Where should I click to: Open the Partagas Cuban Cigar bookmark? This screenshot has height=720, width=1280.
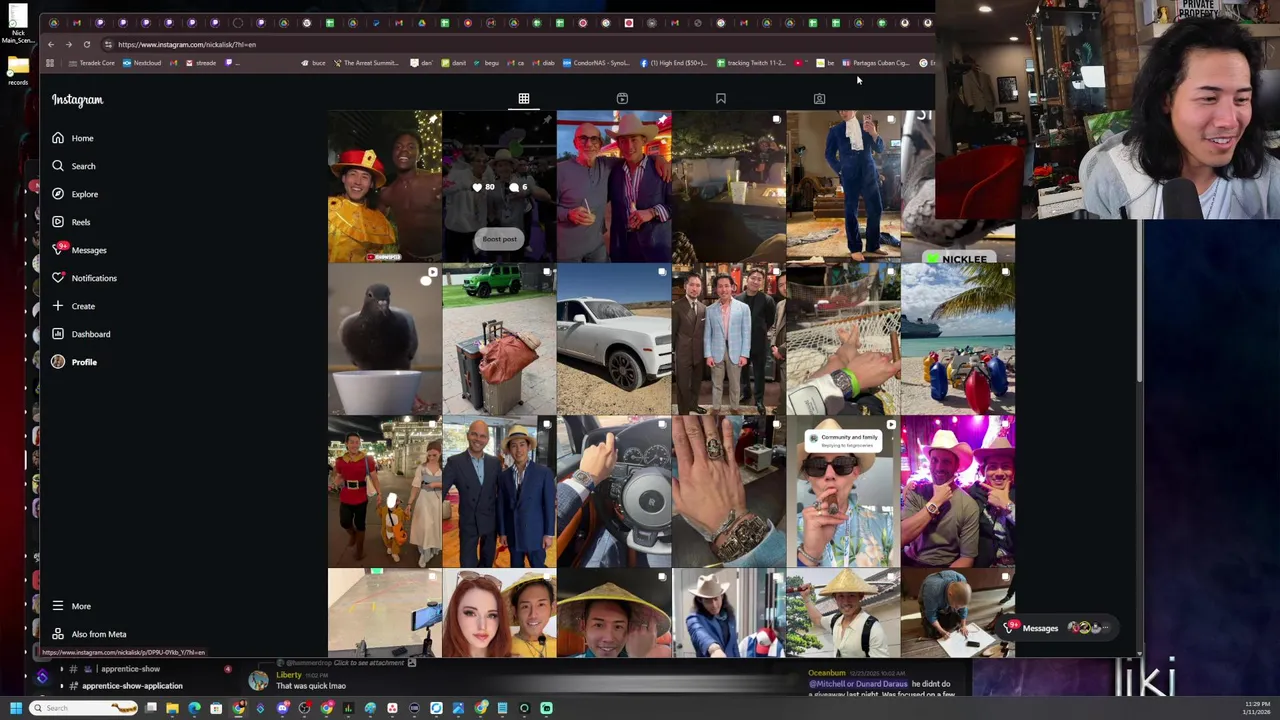click(876, 63)
